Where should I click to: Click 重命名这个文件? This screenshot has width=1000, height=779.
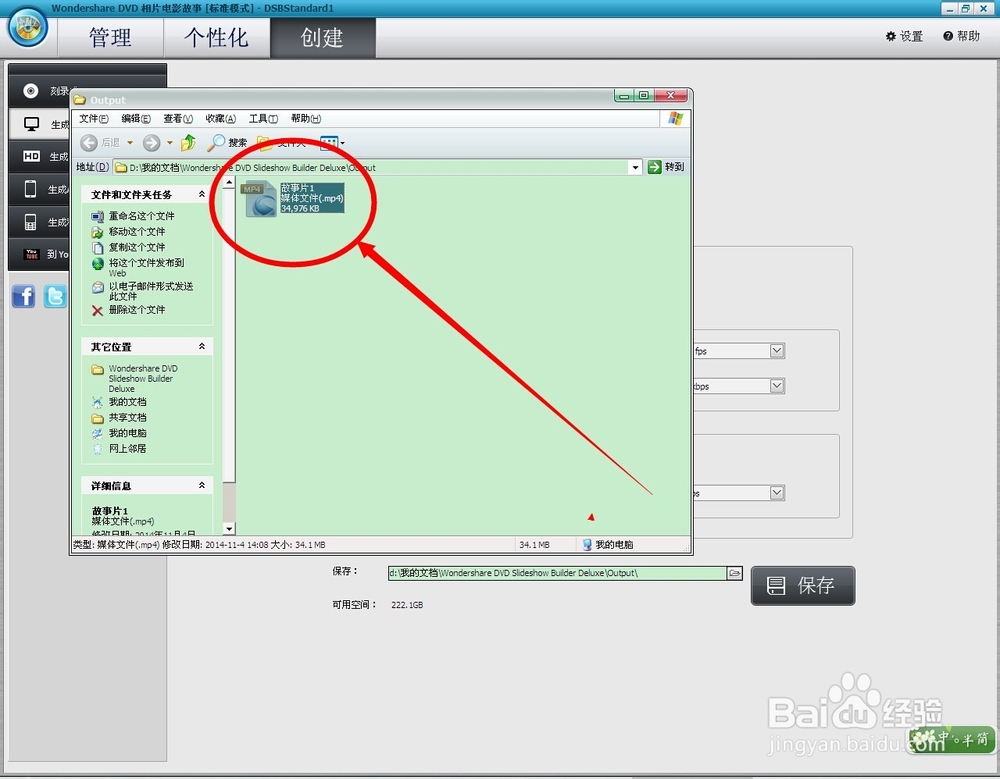[x=142, y=216]
